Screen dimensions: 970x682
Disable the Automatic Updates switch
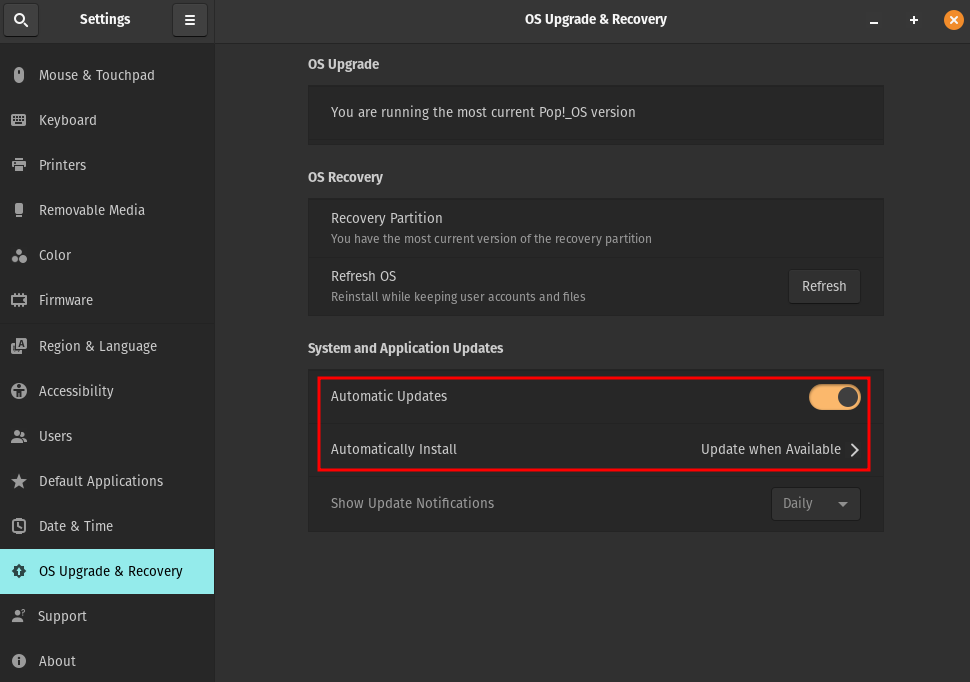pos(834,397)
